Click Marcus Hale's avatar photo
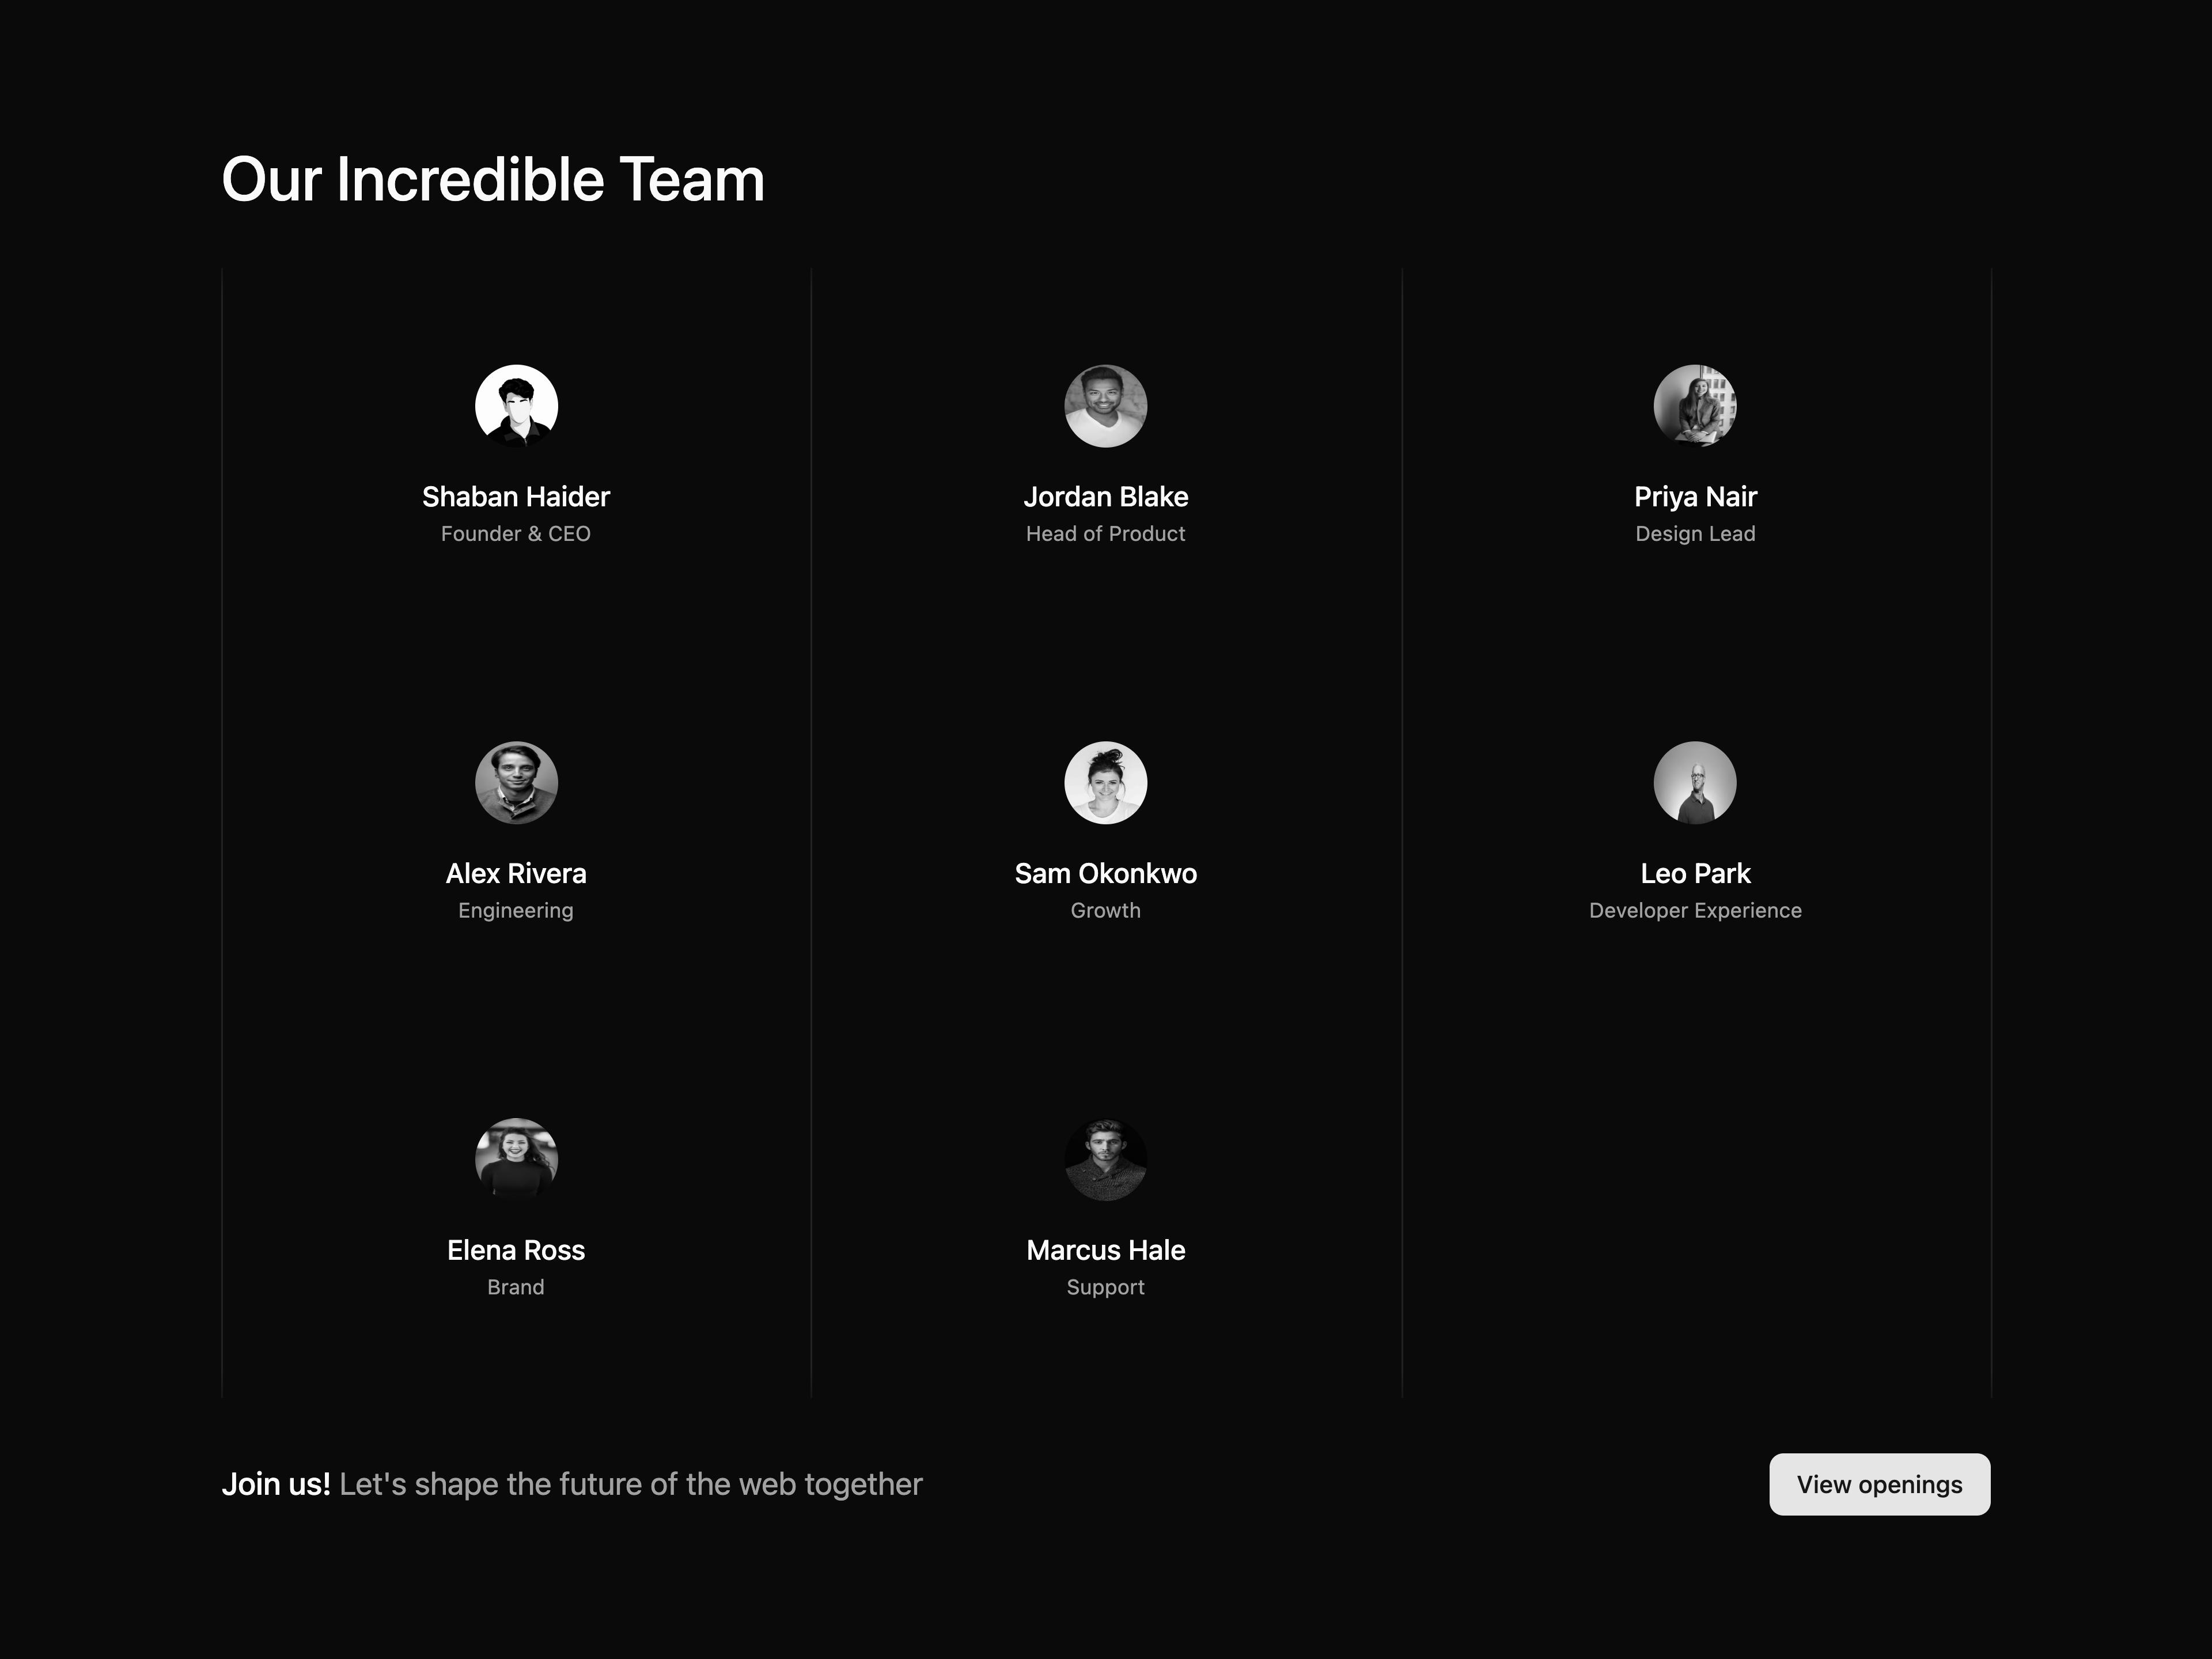Image resolution: width=2212 pixels, height=1659 pixels. tap(1105, 1160)
